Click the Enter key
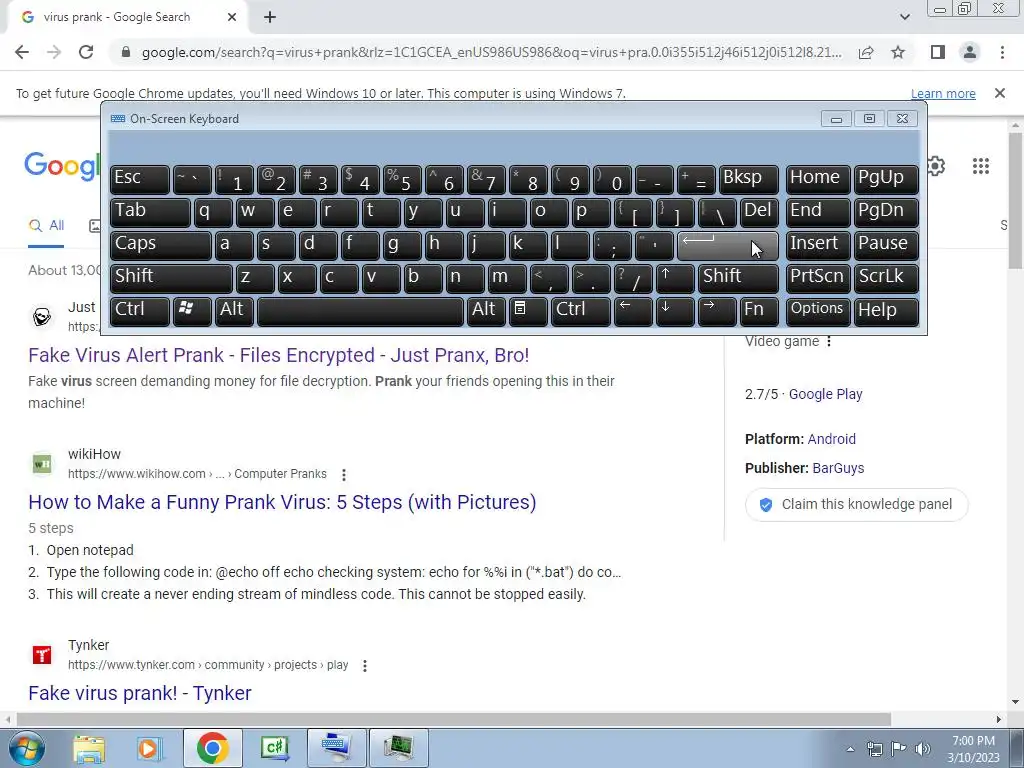 (728, 245)
